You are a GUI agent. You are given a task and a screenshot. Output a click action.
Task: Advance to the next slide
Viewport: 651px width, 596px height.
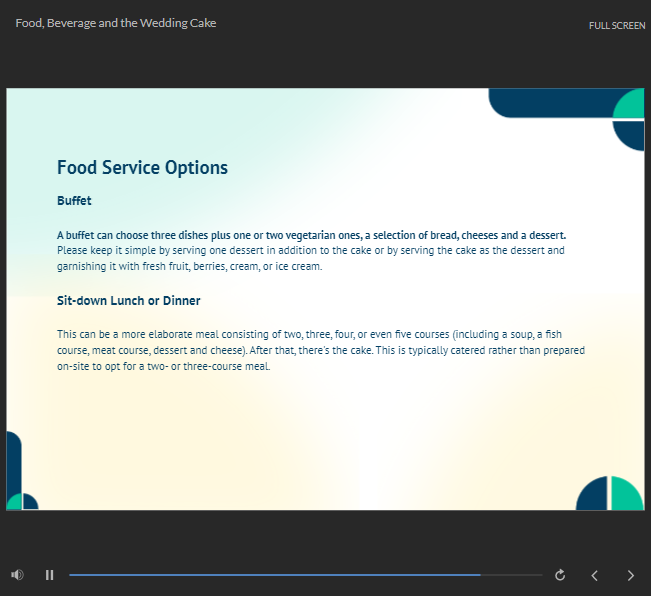click(x=630, y=575)
